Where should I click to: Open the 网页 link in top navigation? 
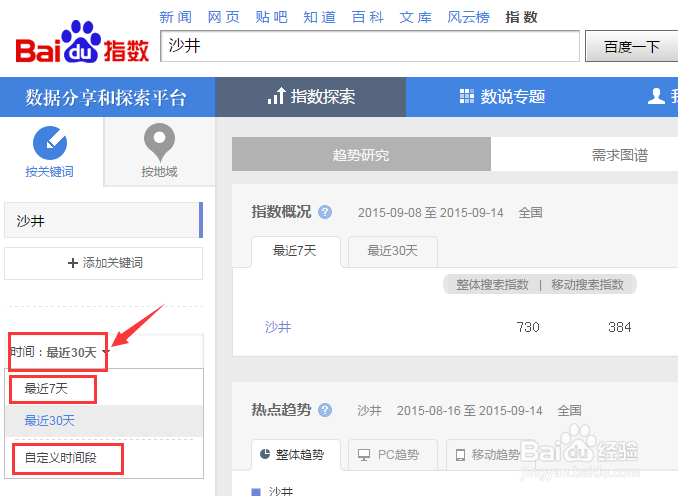224,17
